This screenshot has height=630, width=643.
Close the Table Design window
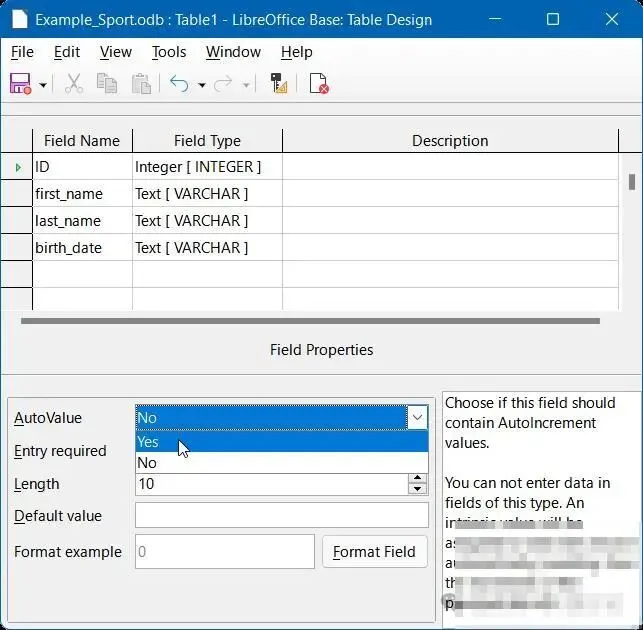pos(611,19)
